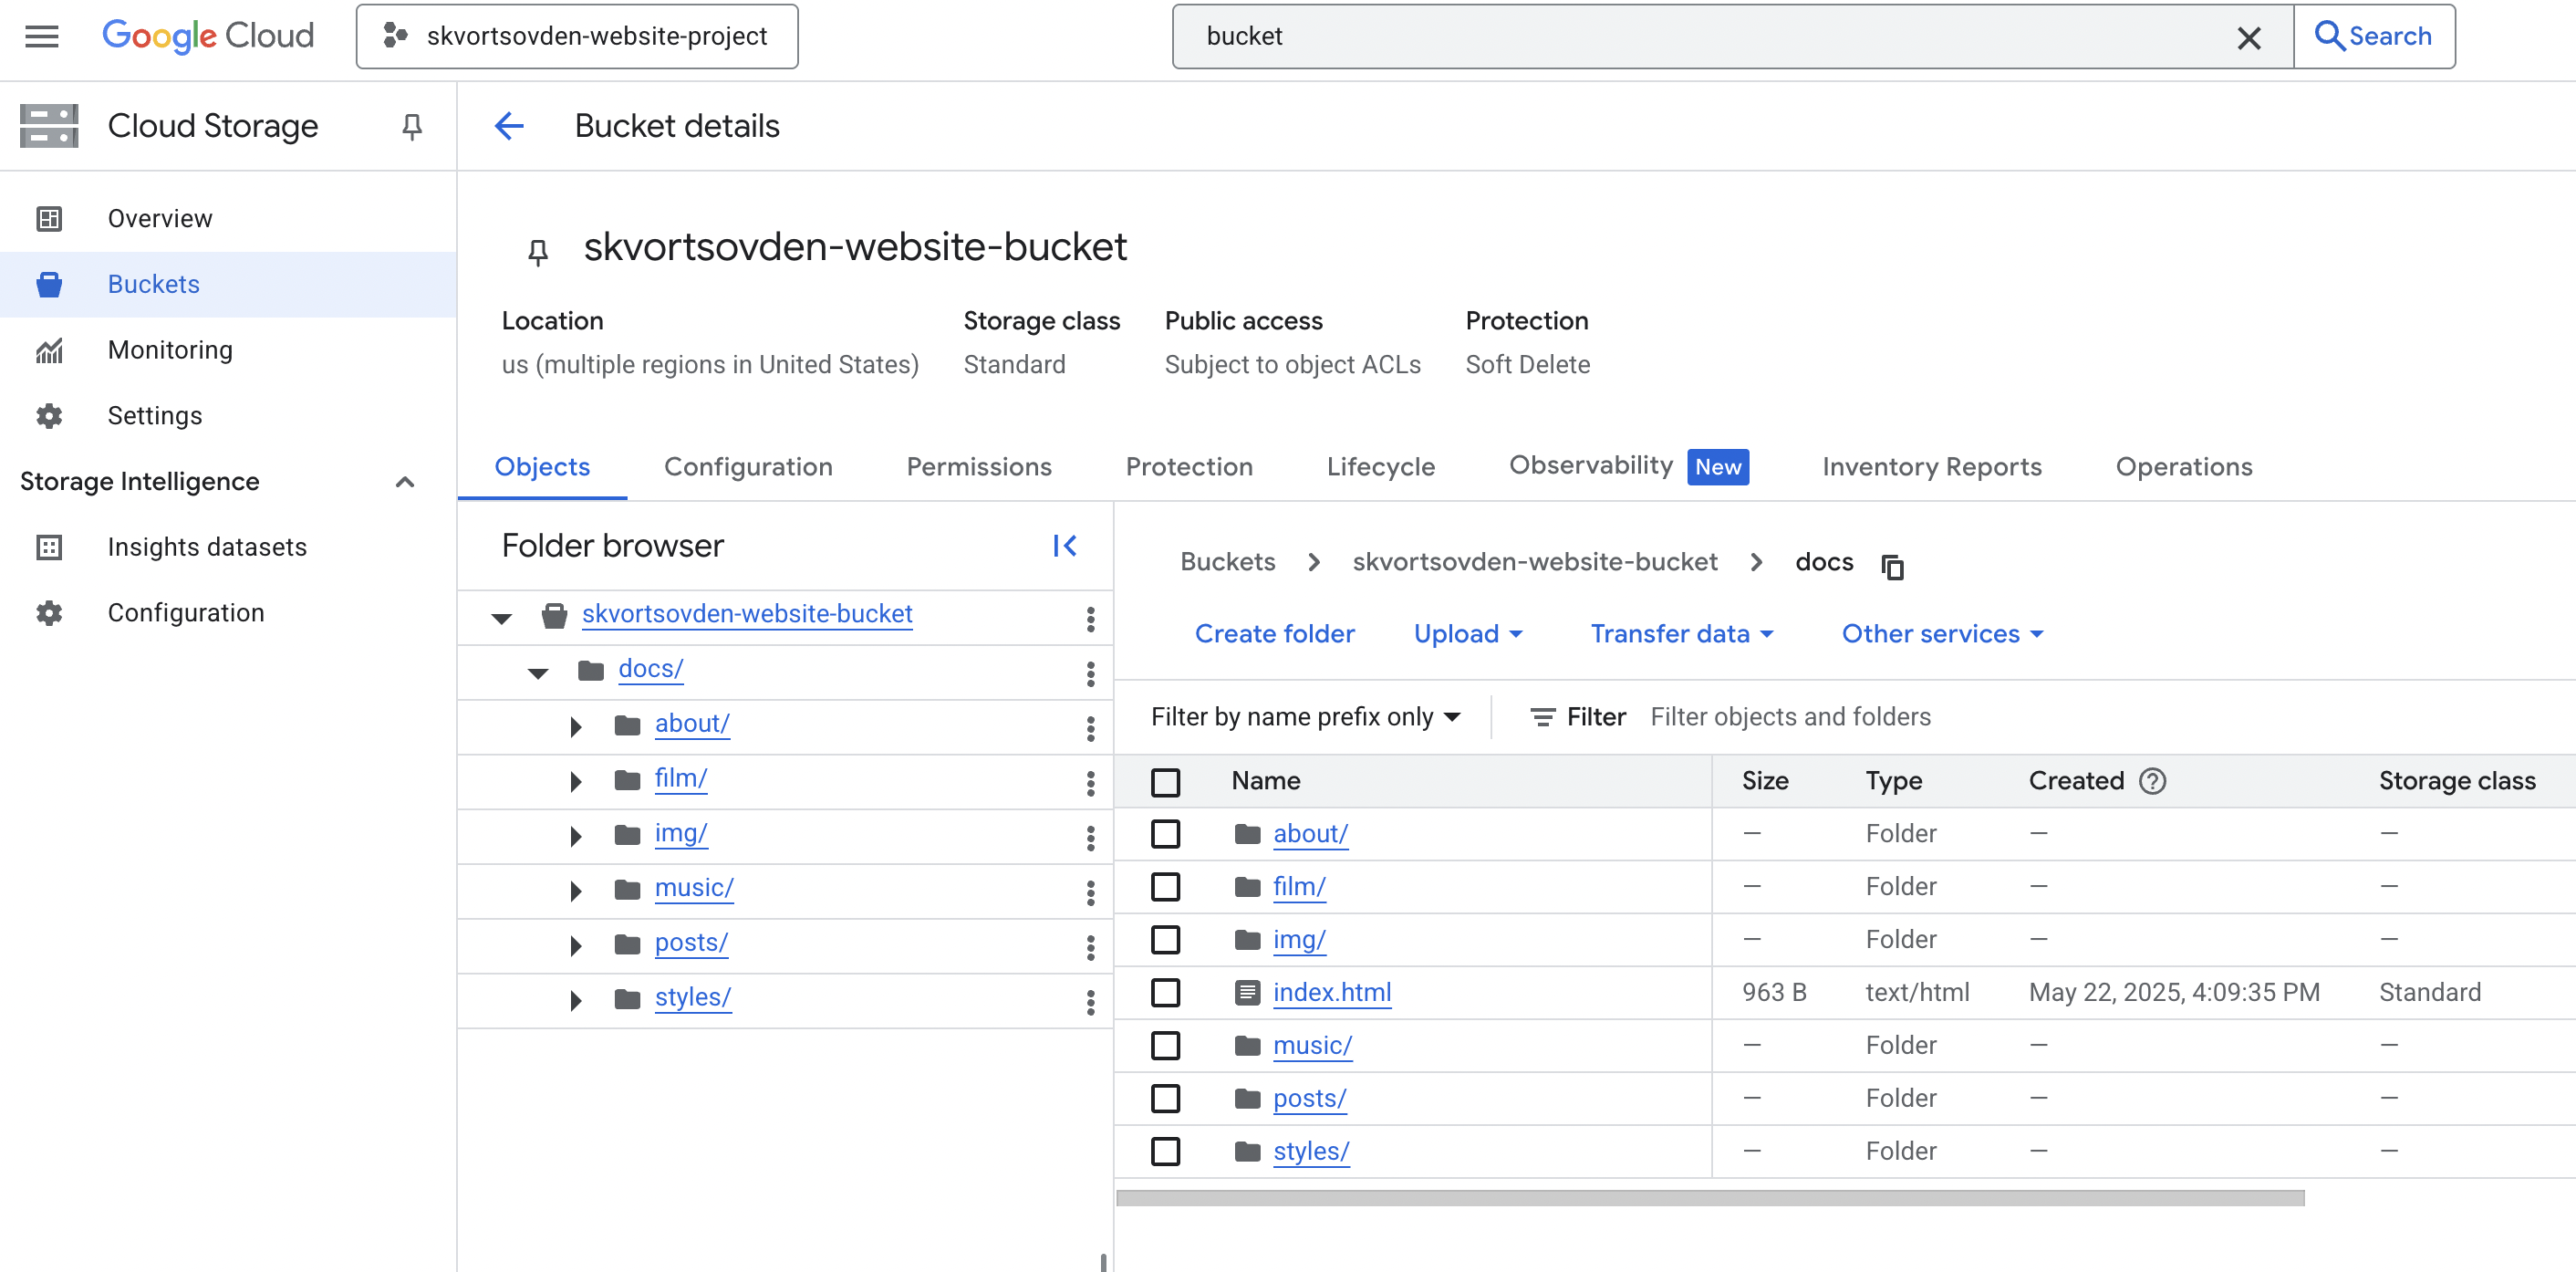2576x1272 pixels.
Task: Open the Operations tab
Action: pyautogui.click(x=2184, y=467)
